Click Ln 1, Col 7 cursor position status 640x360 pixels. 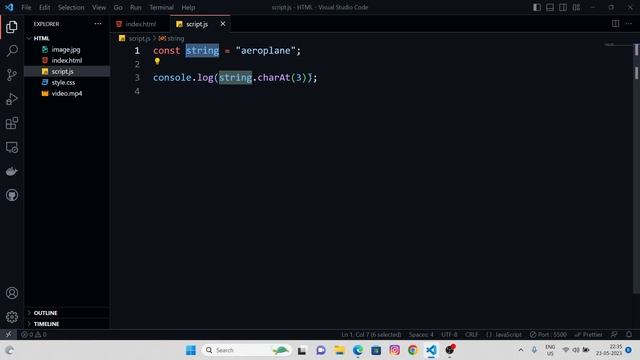point(371,334)
